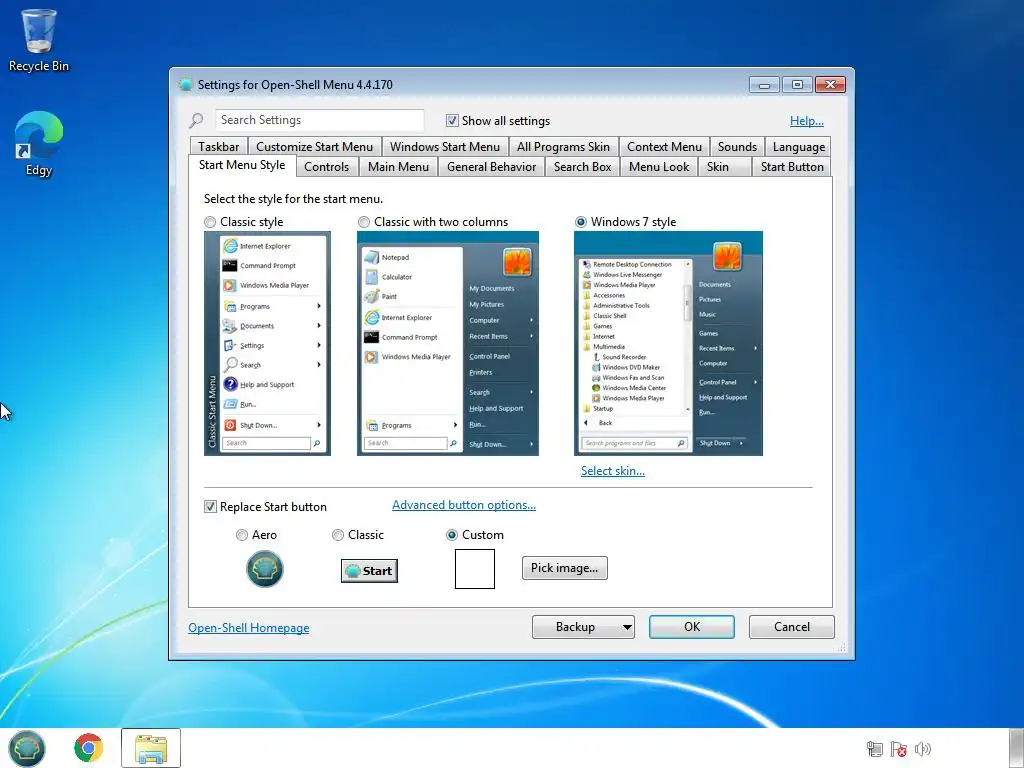Launch Chrome from the taskbar
This screenshot has height=768, width=1024.
point(88,748)
